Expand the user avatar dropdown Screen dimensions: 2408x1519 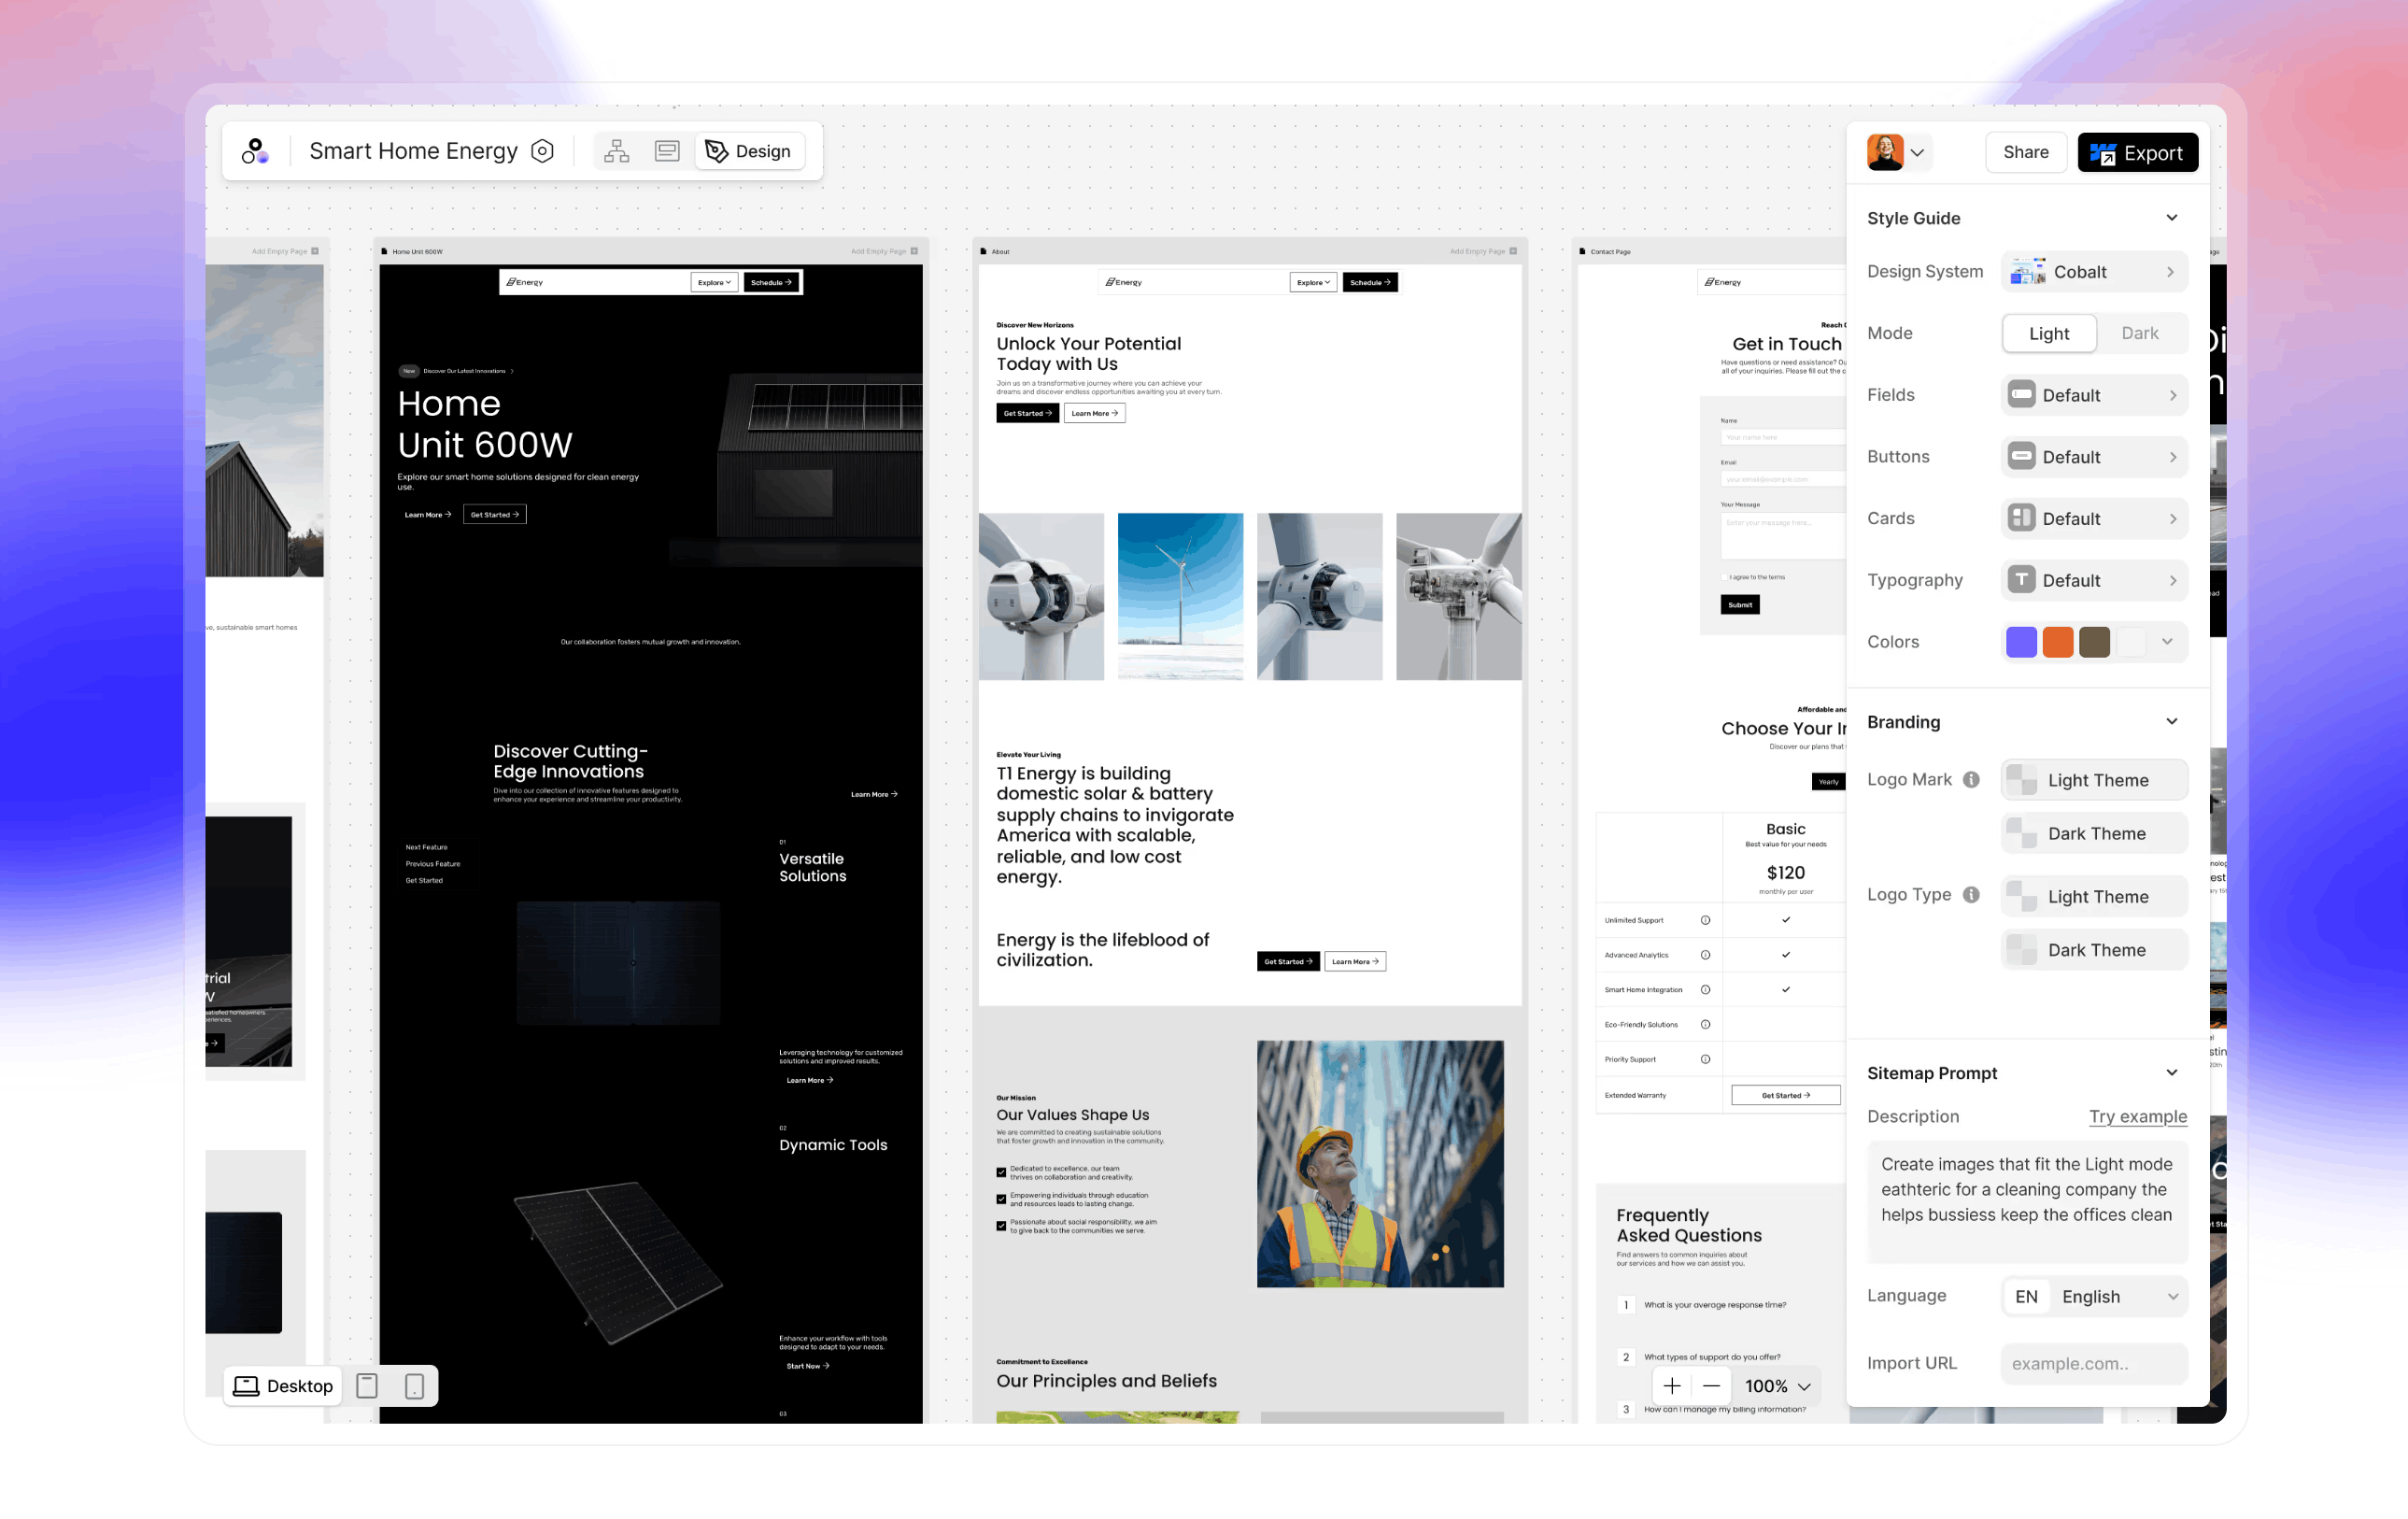tap(1918, 152)
